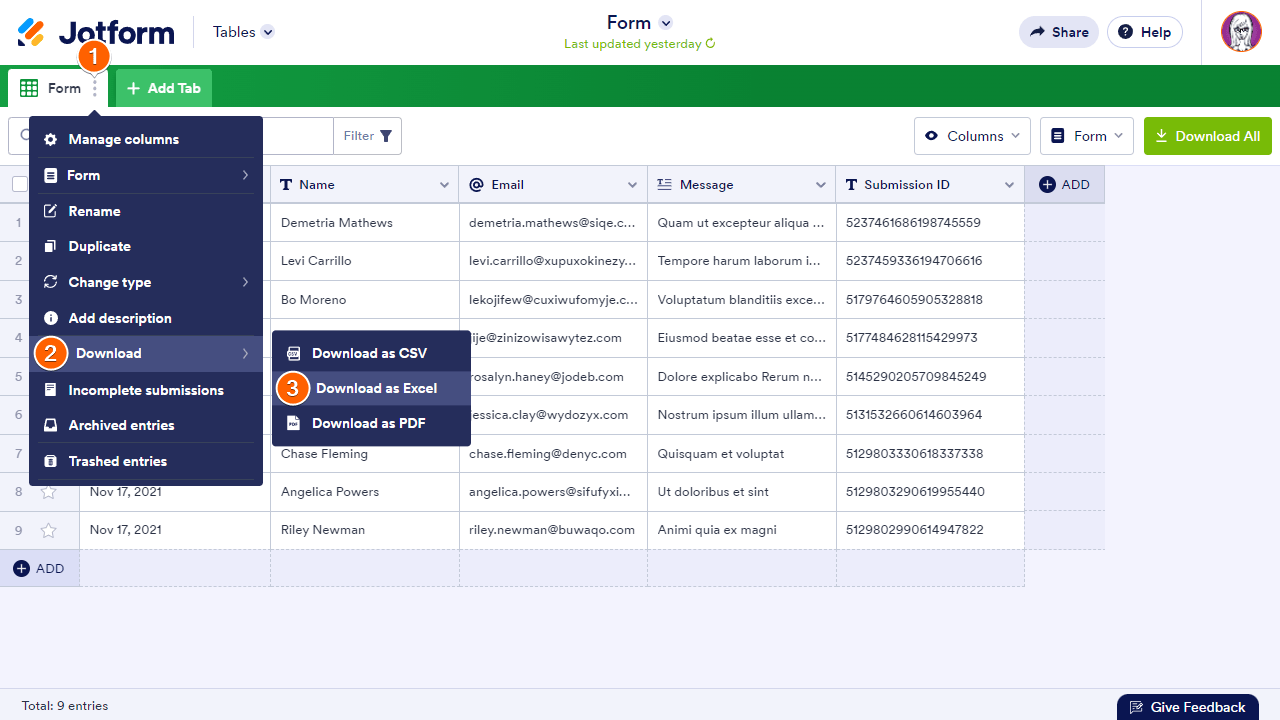
Task: Click the green table icon on Form tab
Action: click(29, 88)
